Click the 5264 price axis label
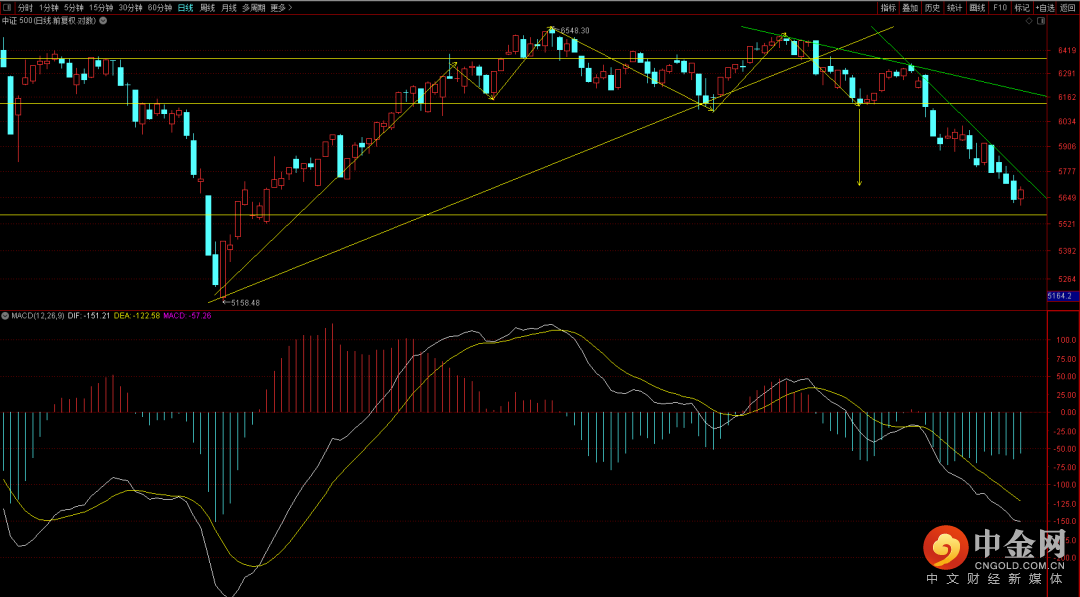The image size is (1080, 597). 1067,279
